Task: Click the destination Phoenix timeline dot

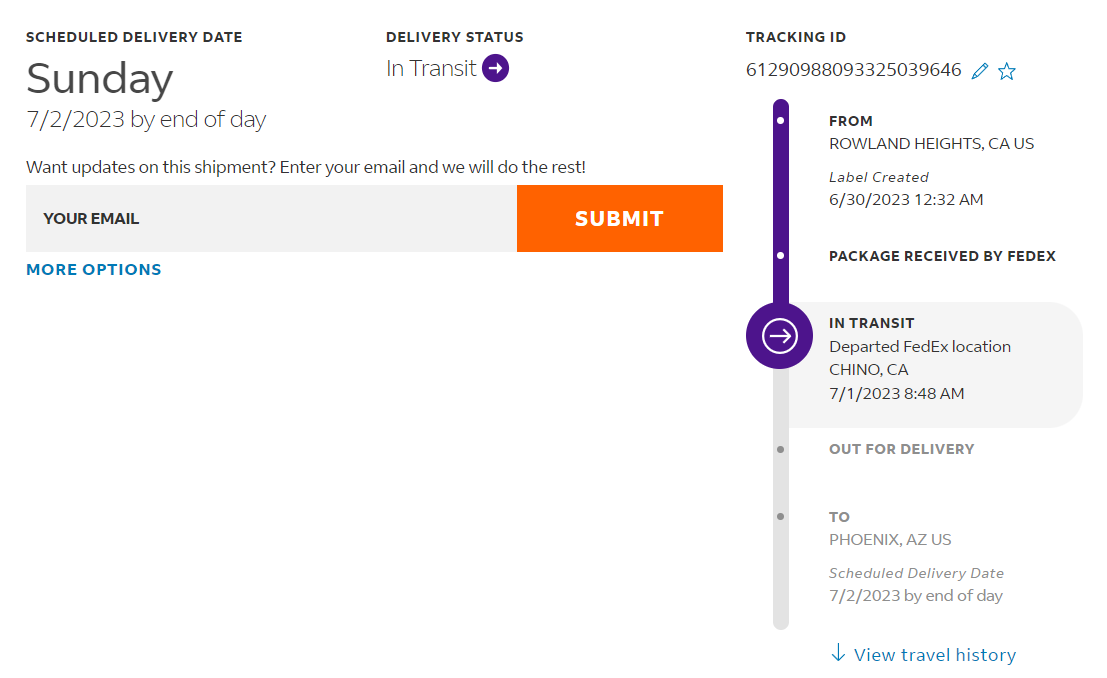Action: 780,517
